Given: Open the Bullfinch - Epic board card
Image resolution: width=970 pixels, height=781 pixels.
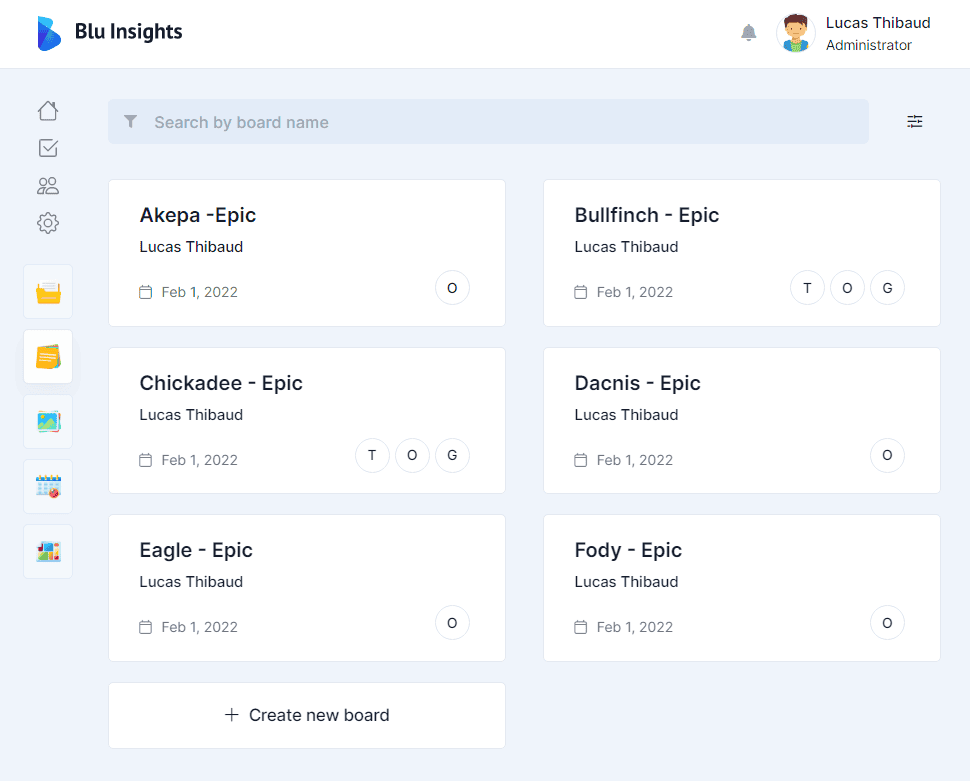Looking at the screenshot, I should click(x=742, y=253).
